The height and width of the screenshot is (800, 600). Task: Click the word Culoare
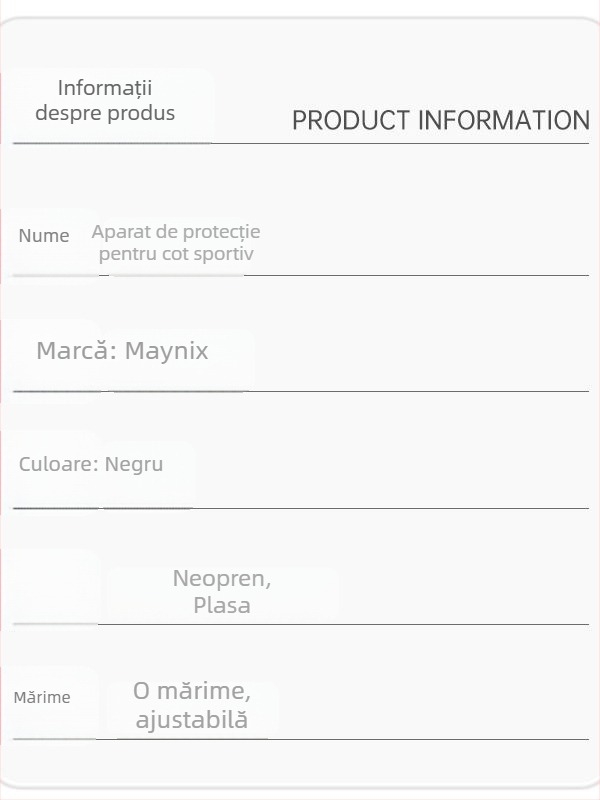click(x=58, y=464)
